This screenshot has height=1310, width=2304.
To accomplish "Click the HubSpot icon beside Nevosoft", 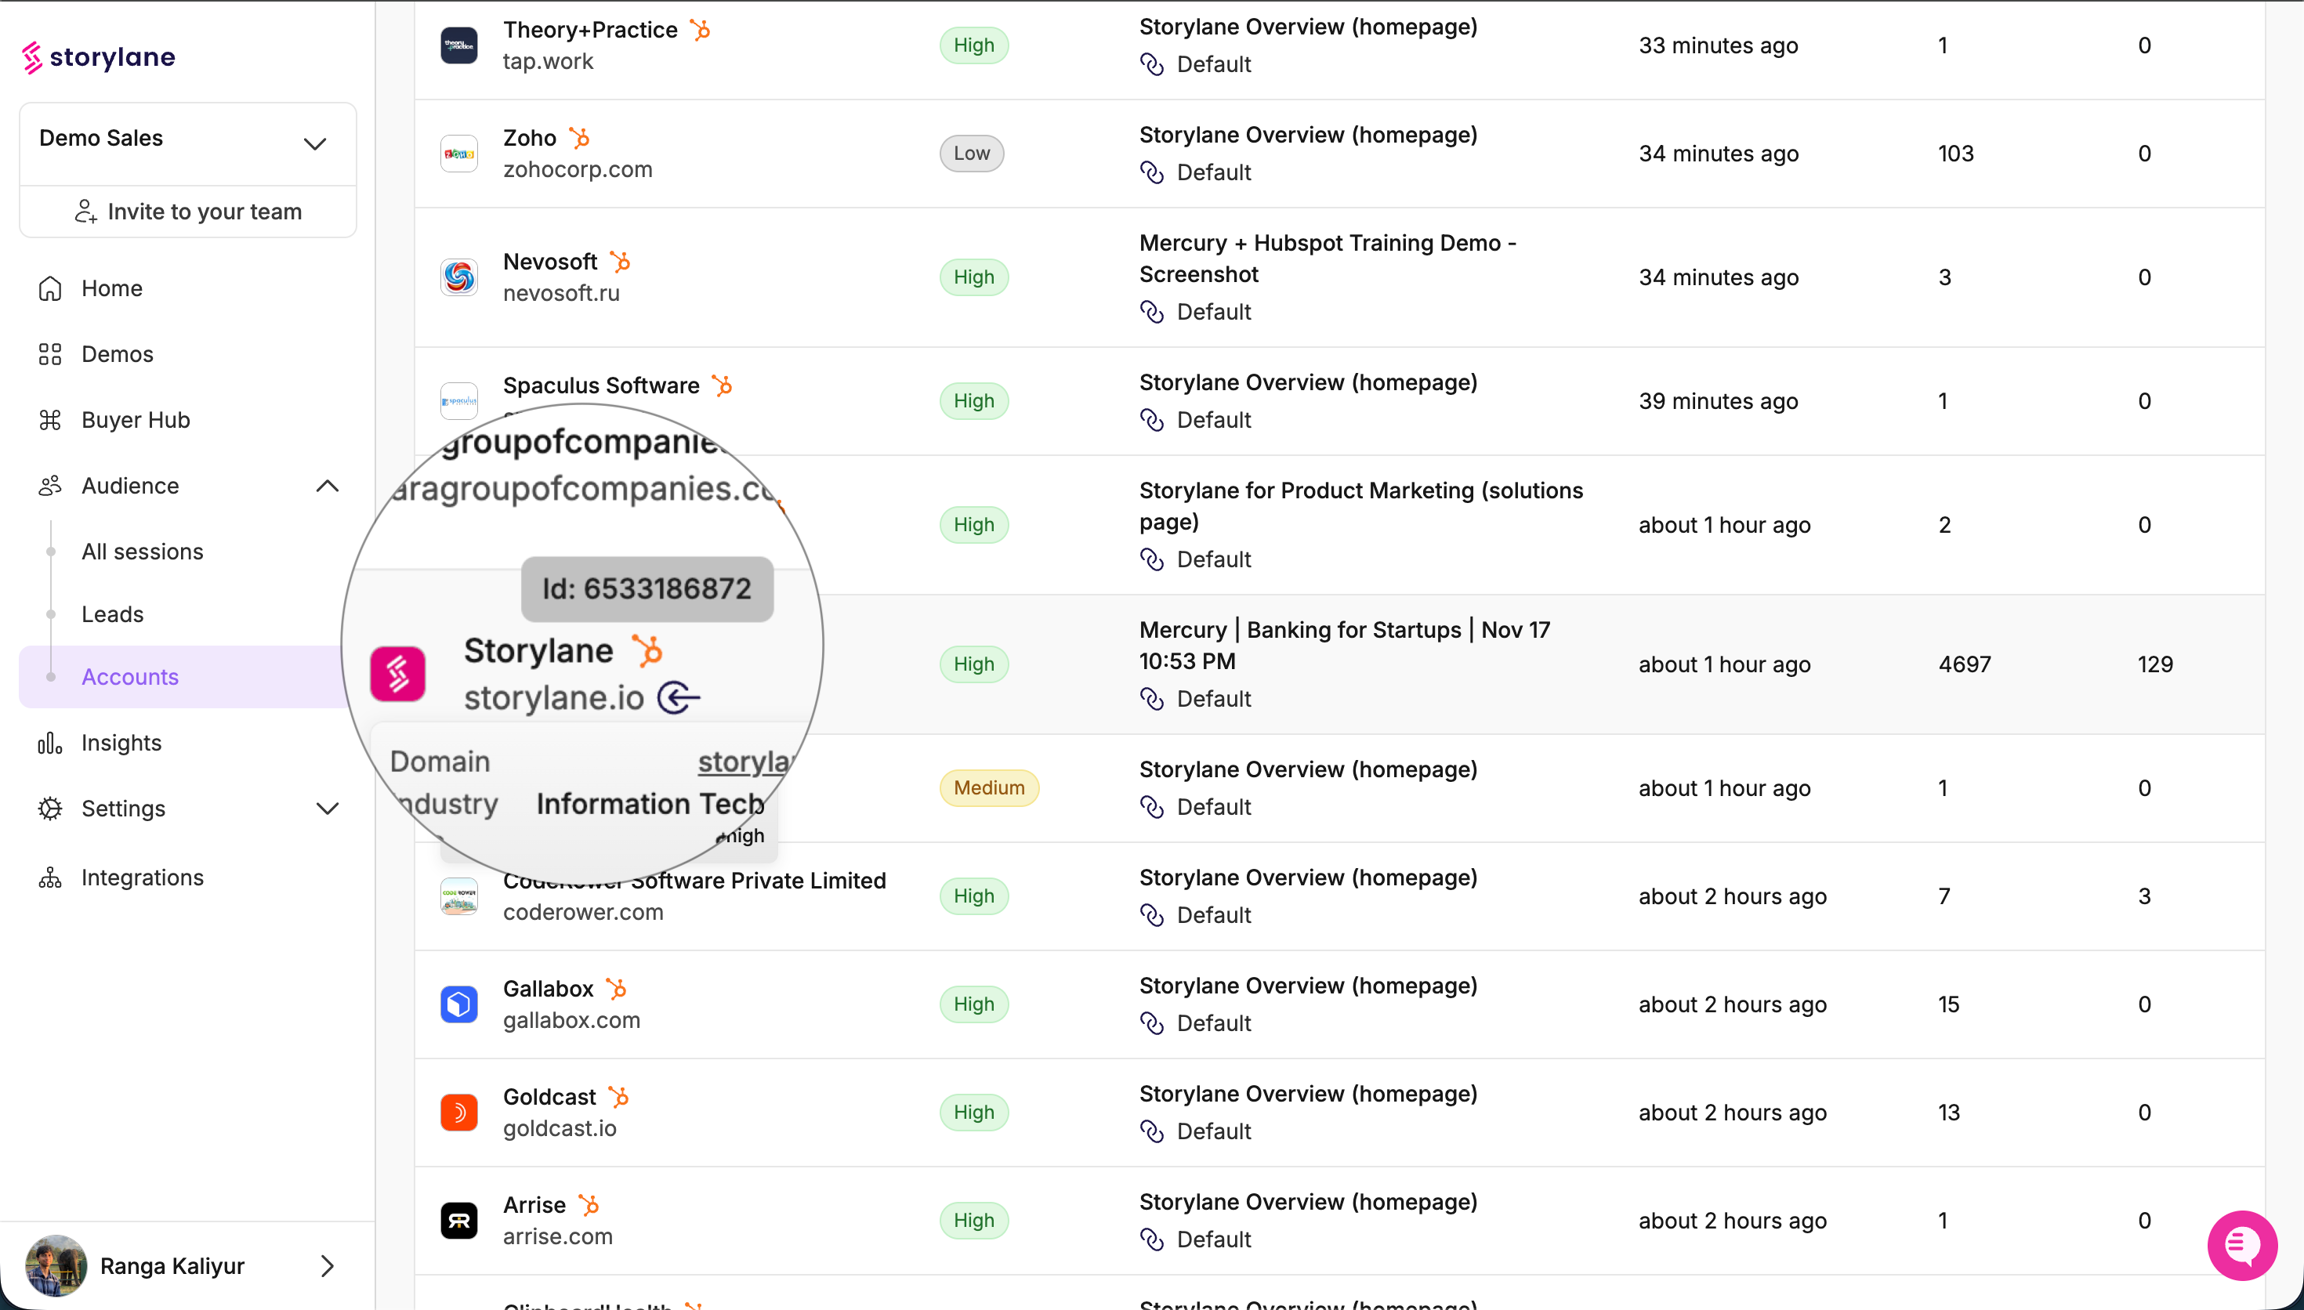I will click(620, 262).
